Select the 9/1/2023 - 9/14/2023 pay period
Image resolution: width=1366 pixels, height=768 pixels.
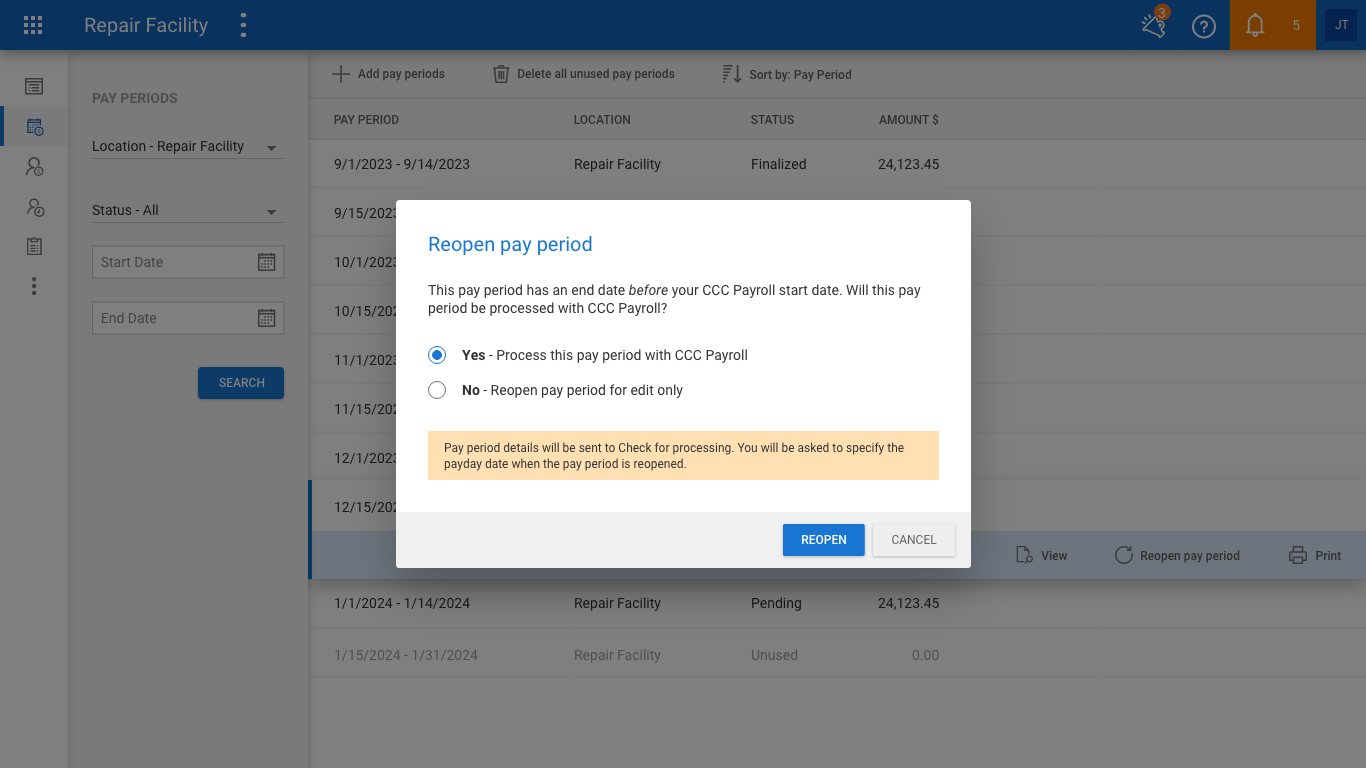click(x=402, y=164)
